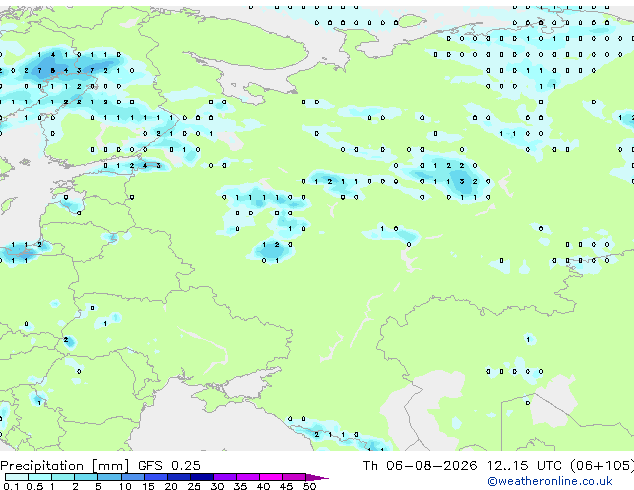Click the '(06+105)' forecast offset text

[x=602, y=465]
